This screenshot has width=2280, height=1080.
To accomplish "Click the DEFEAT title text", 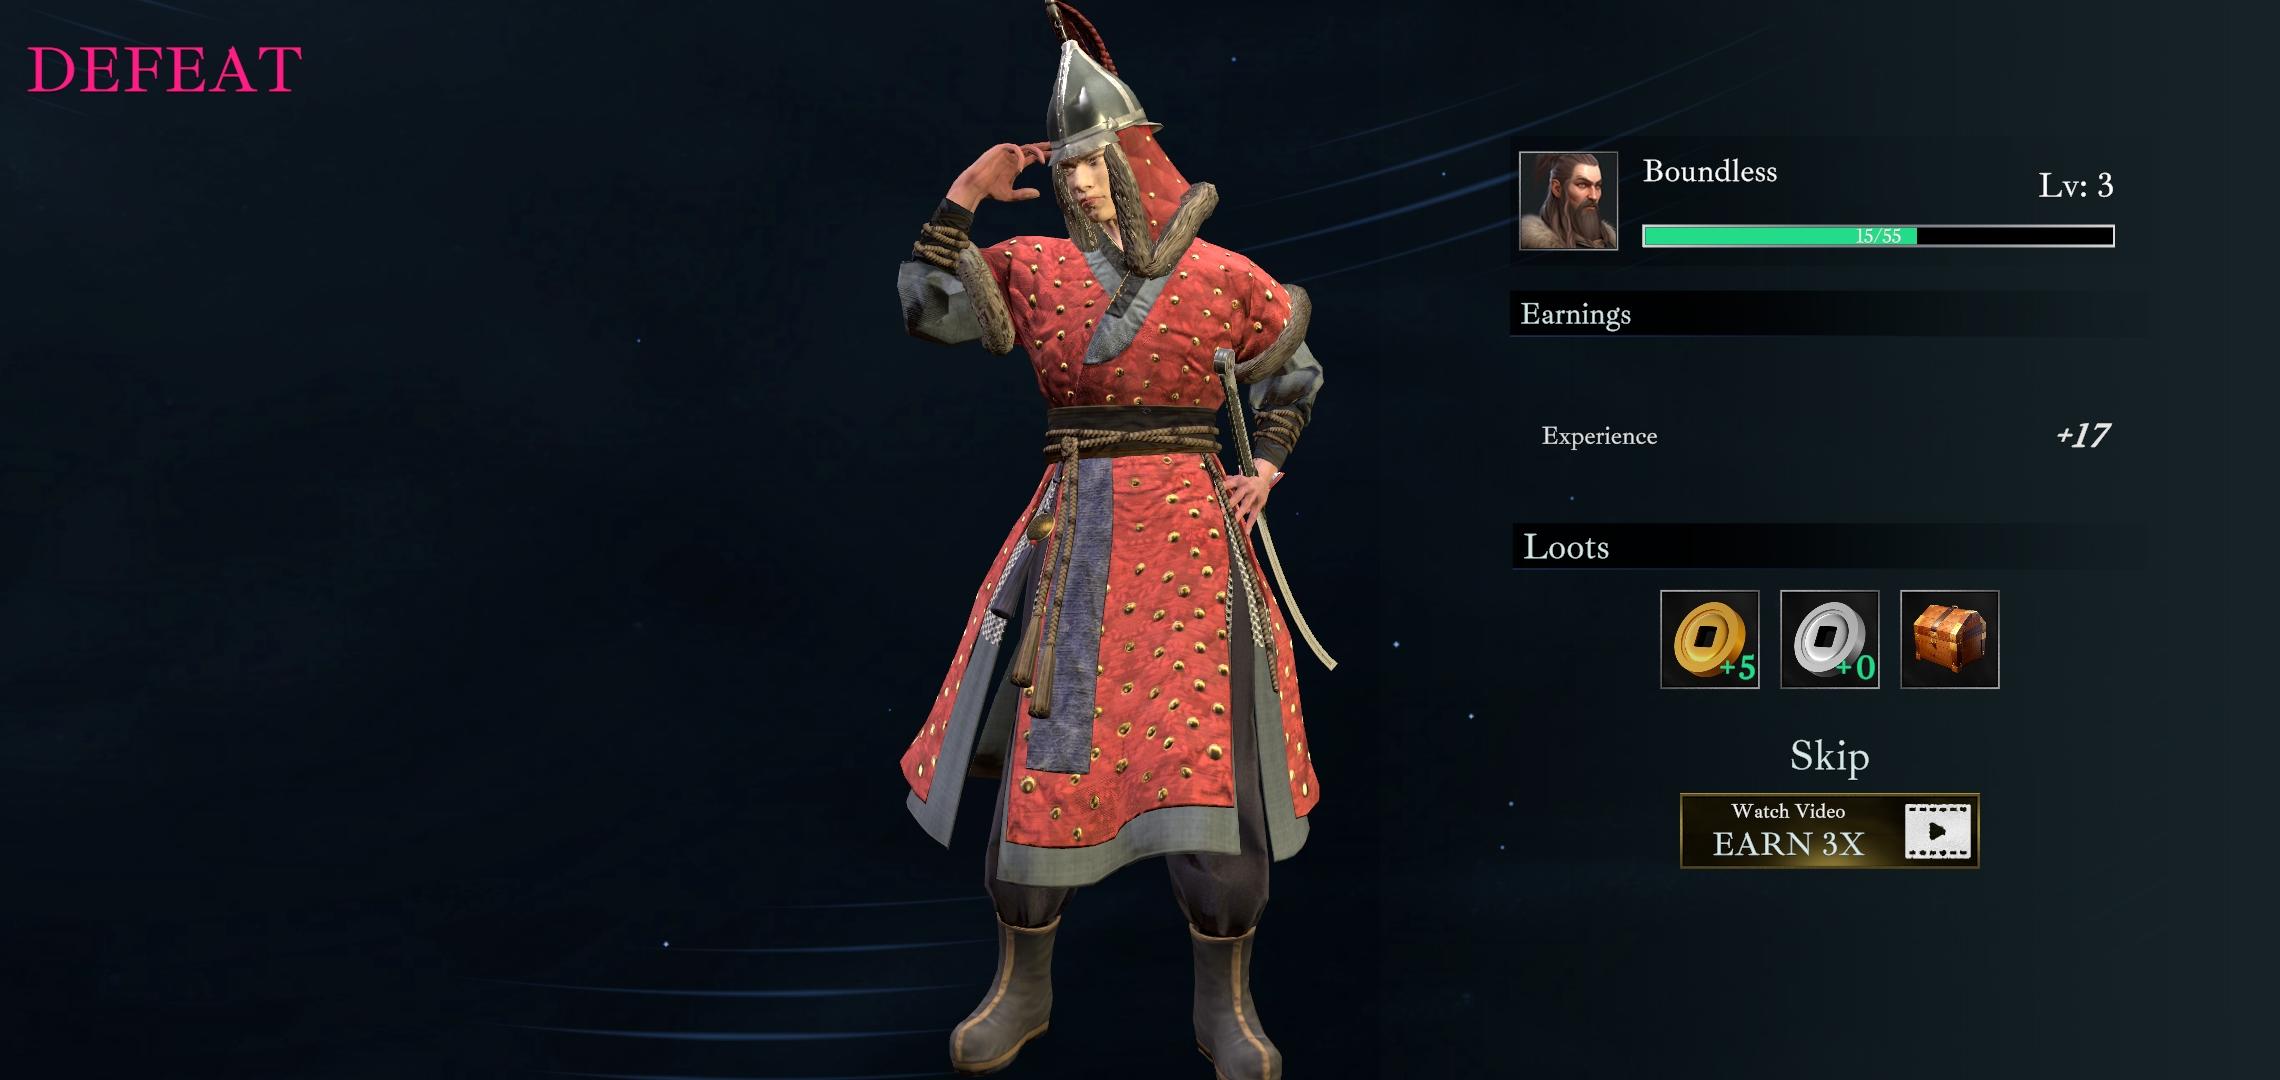I will point(164,69).
